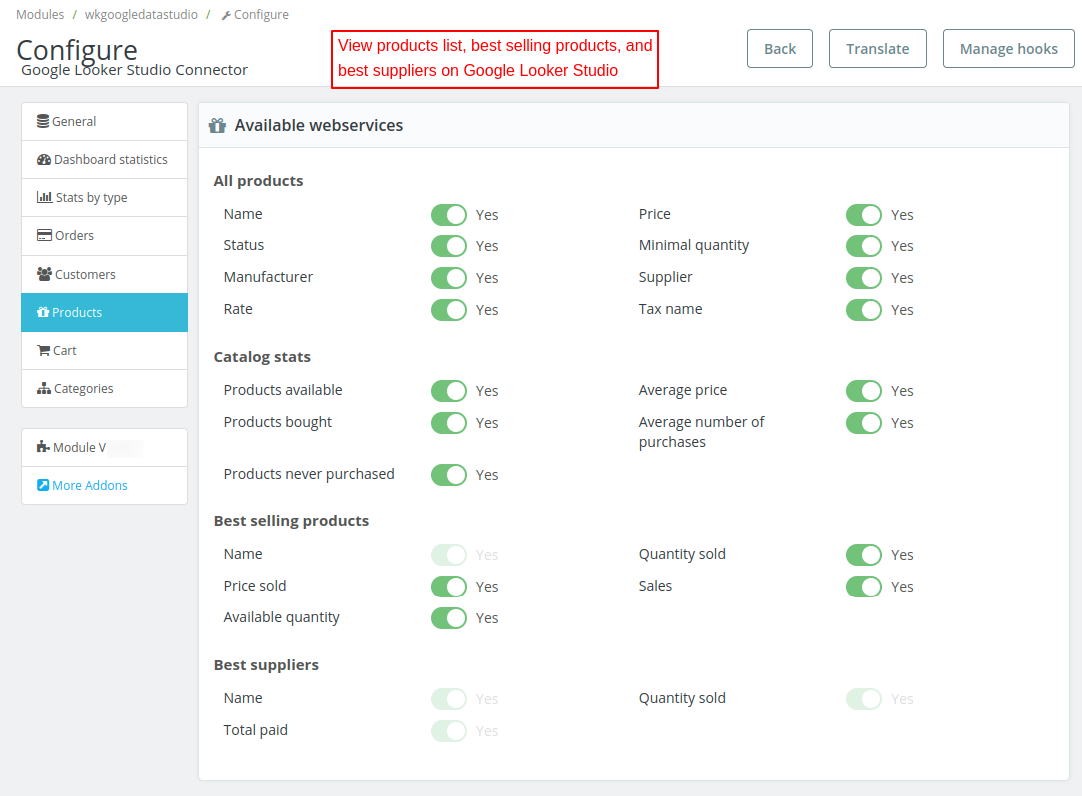This screenshot has height=796, width=1082.
Task: Click the Customers group icon
Action: click(x=44, y=274)
